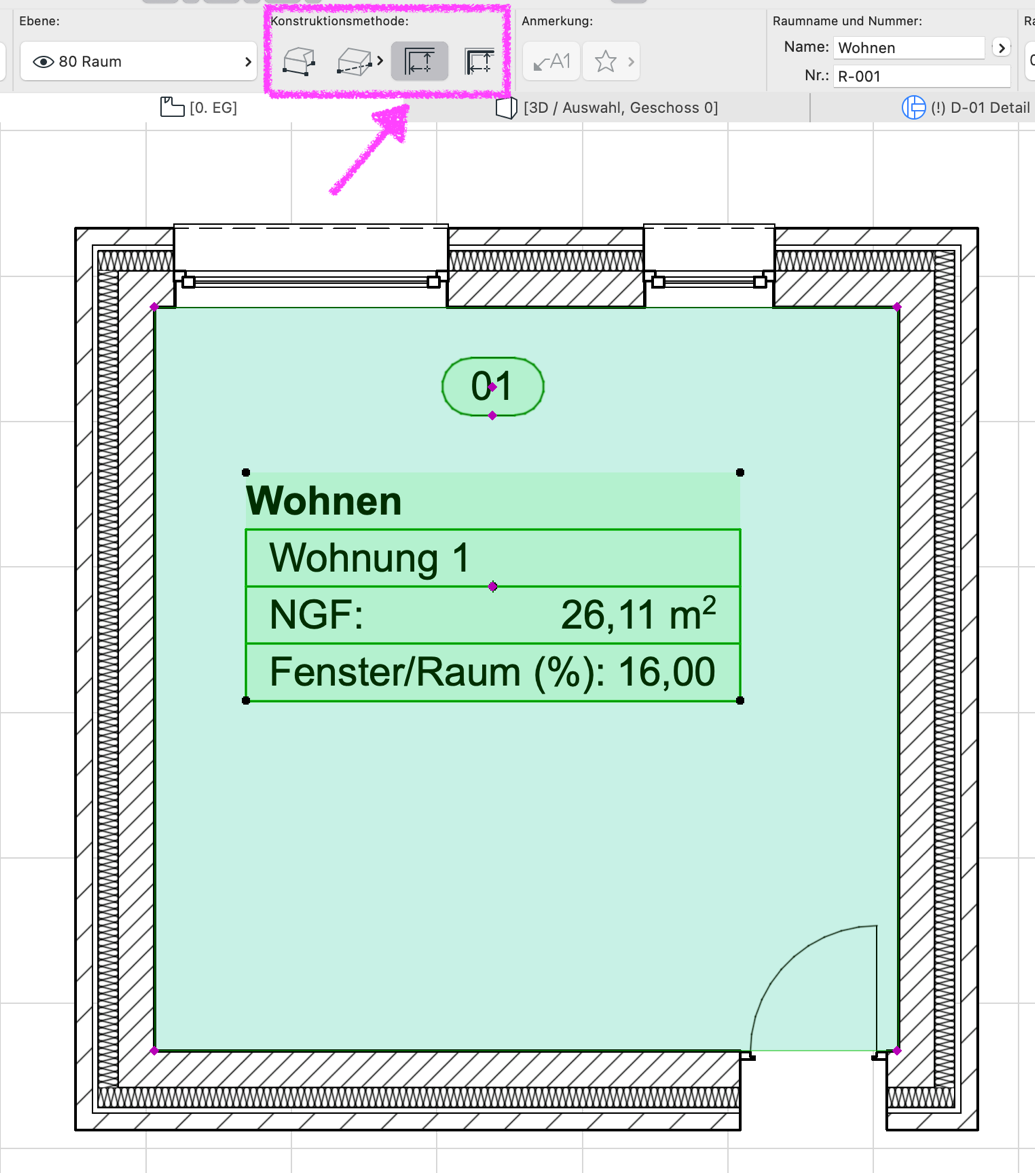This screenshot has width=1035, height=1173.
Task: Click the door swing symbol in plan
Action: (x=814, y=989)
